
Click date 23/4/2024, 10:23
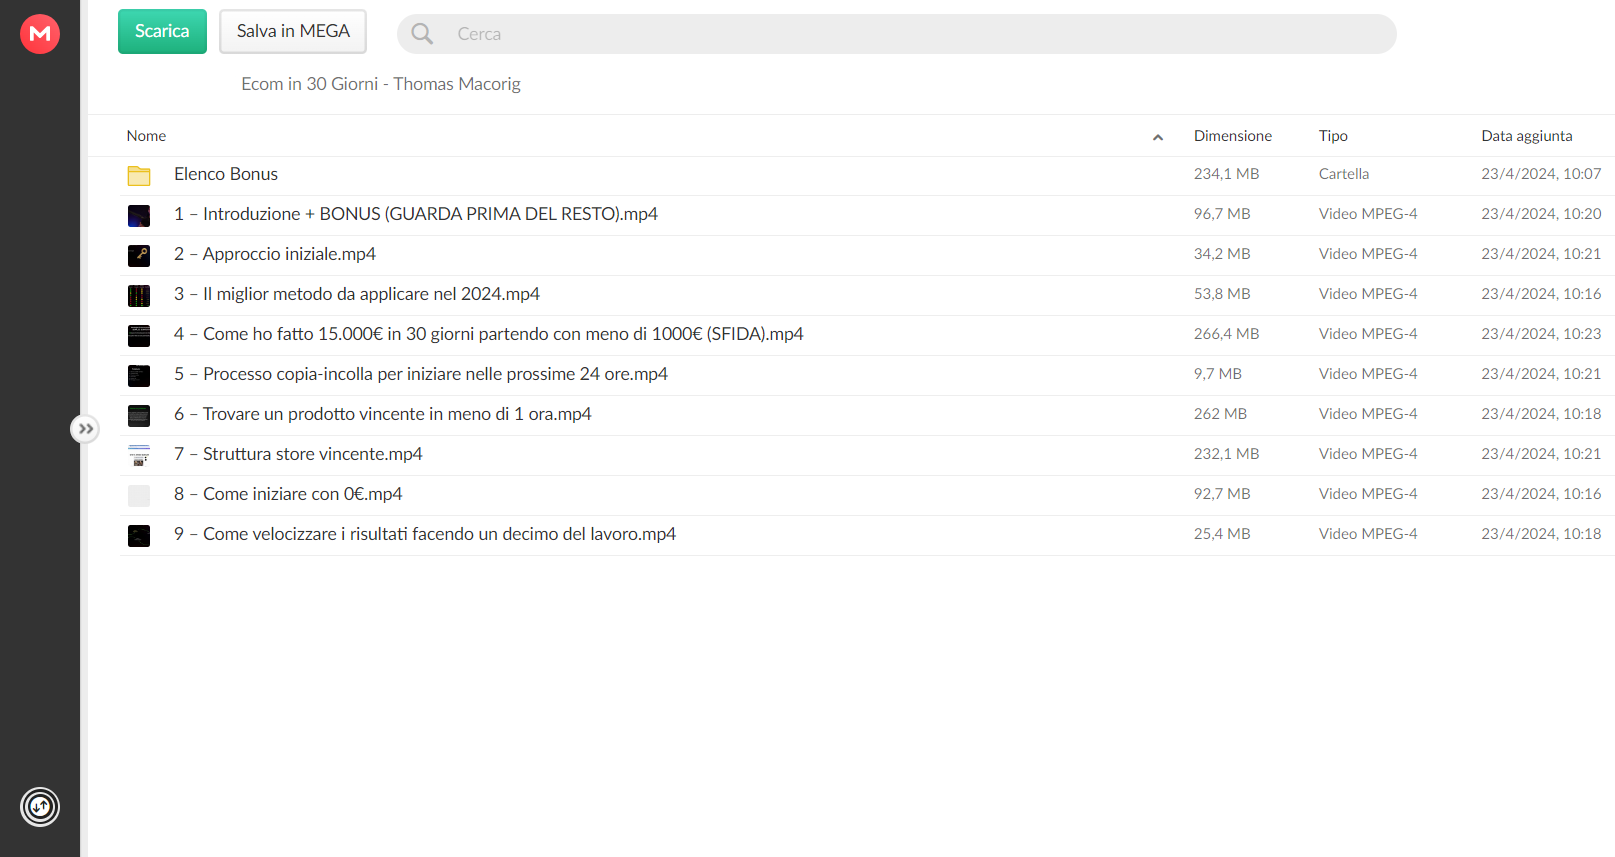pyautogui.click(x=1541, y=334)
